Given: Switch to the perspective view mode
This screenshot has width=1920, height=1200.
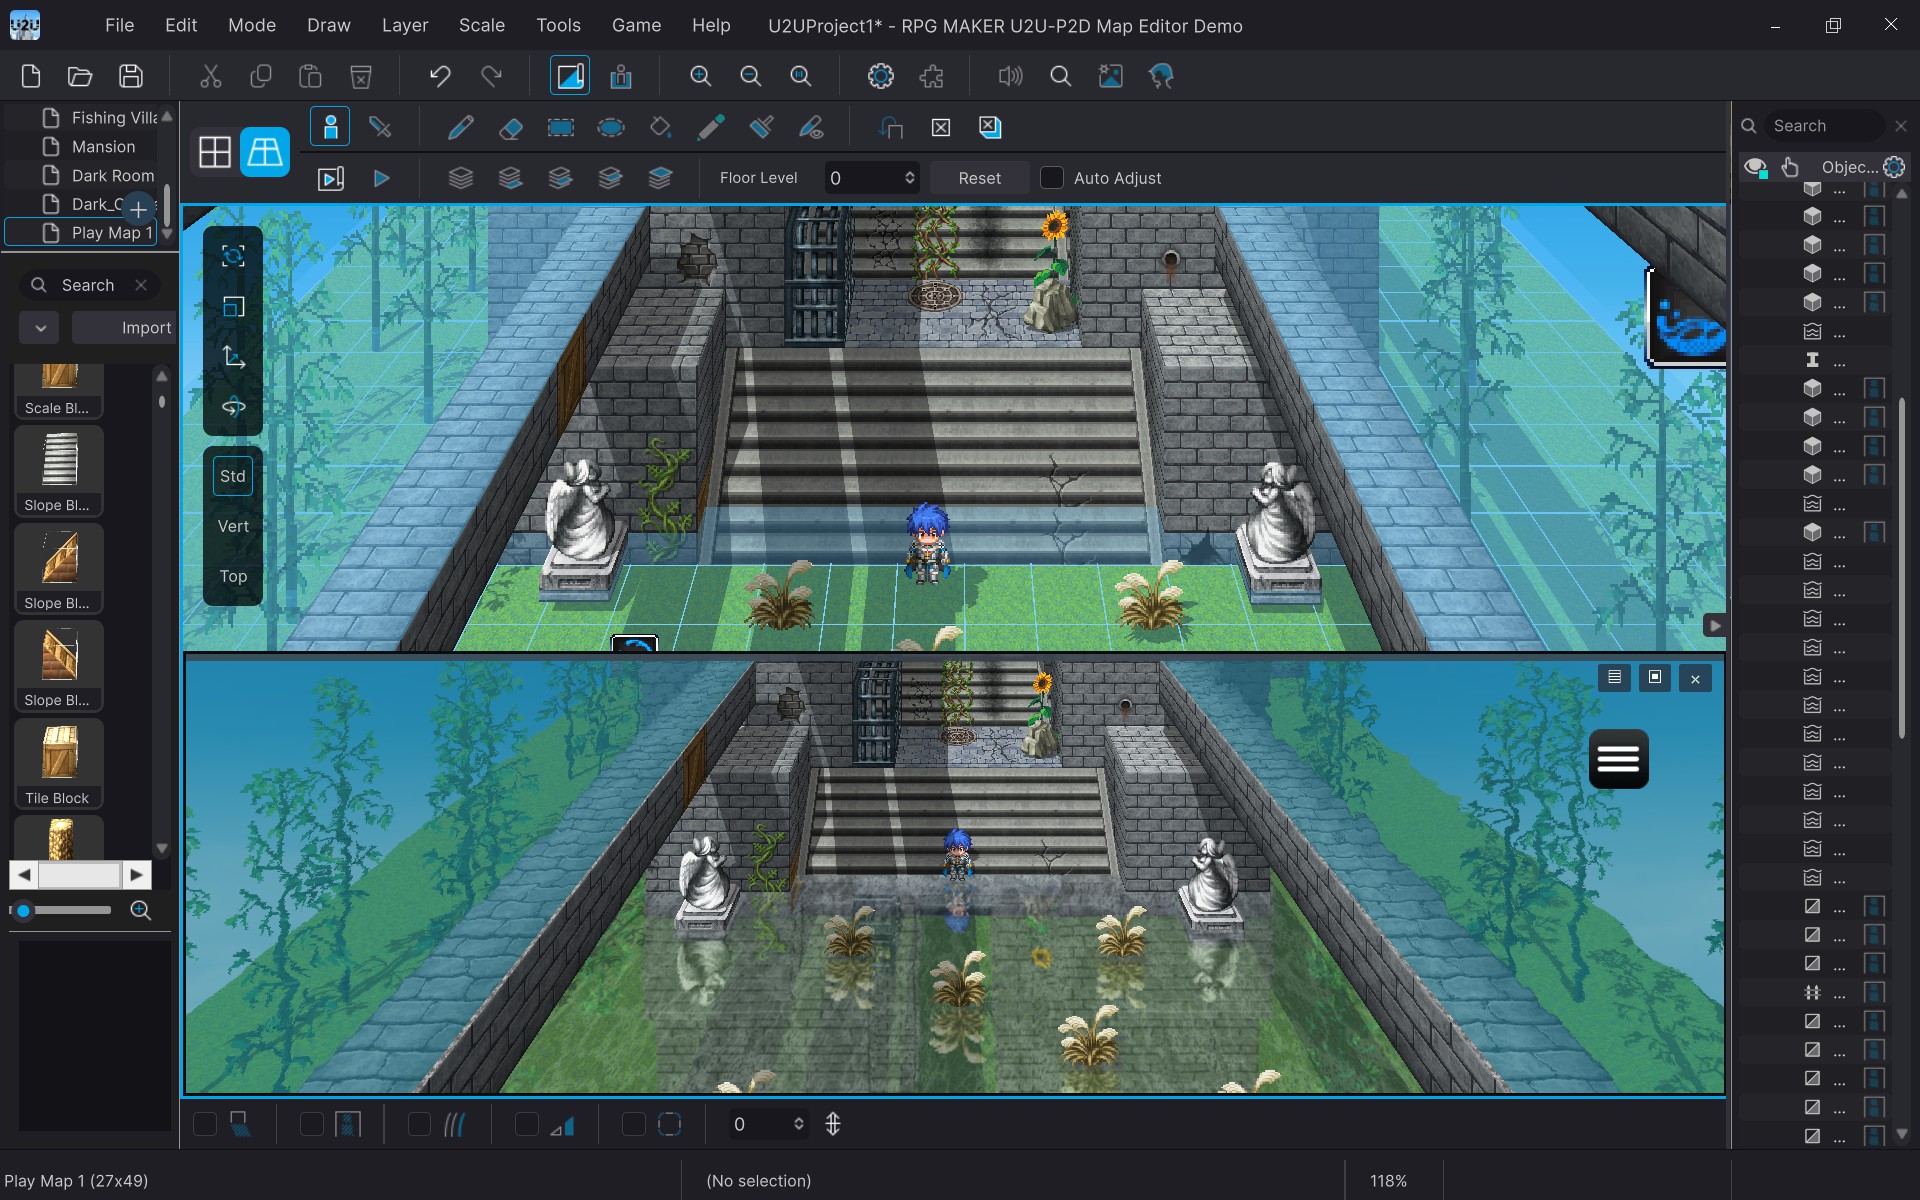Looking at the screenshot, I should pyautogui.click(x=265, y=152).
